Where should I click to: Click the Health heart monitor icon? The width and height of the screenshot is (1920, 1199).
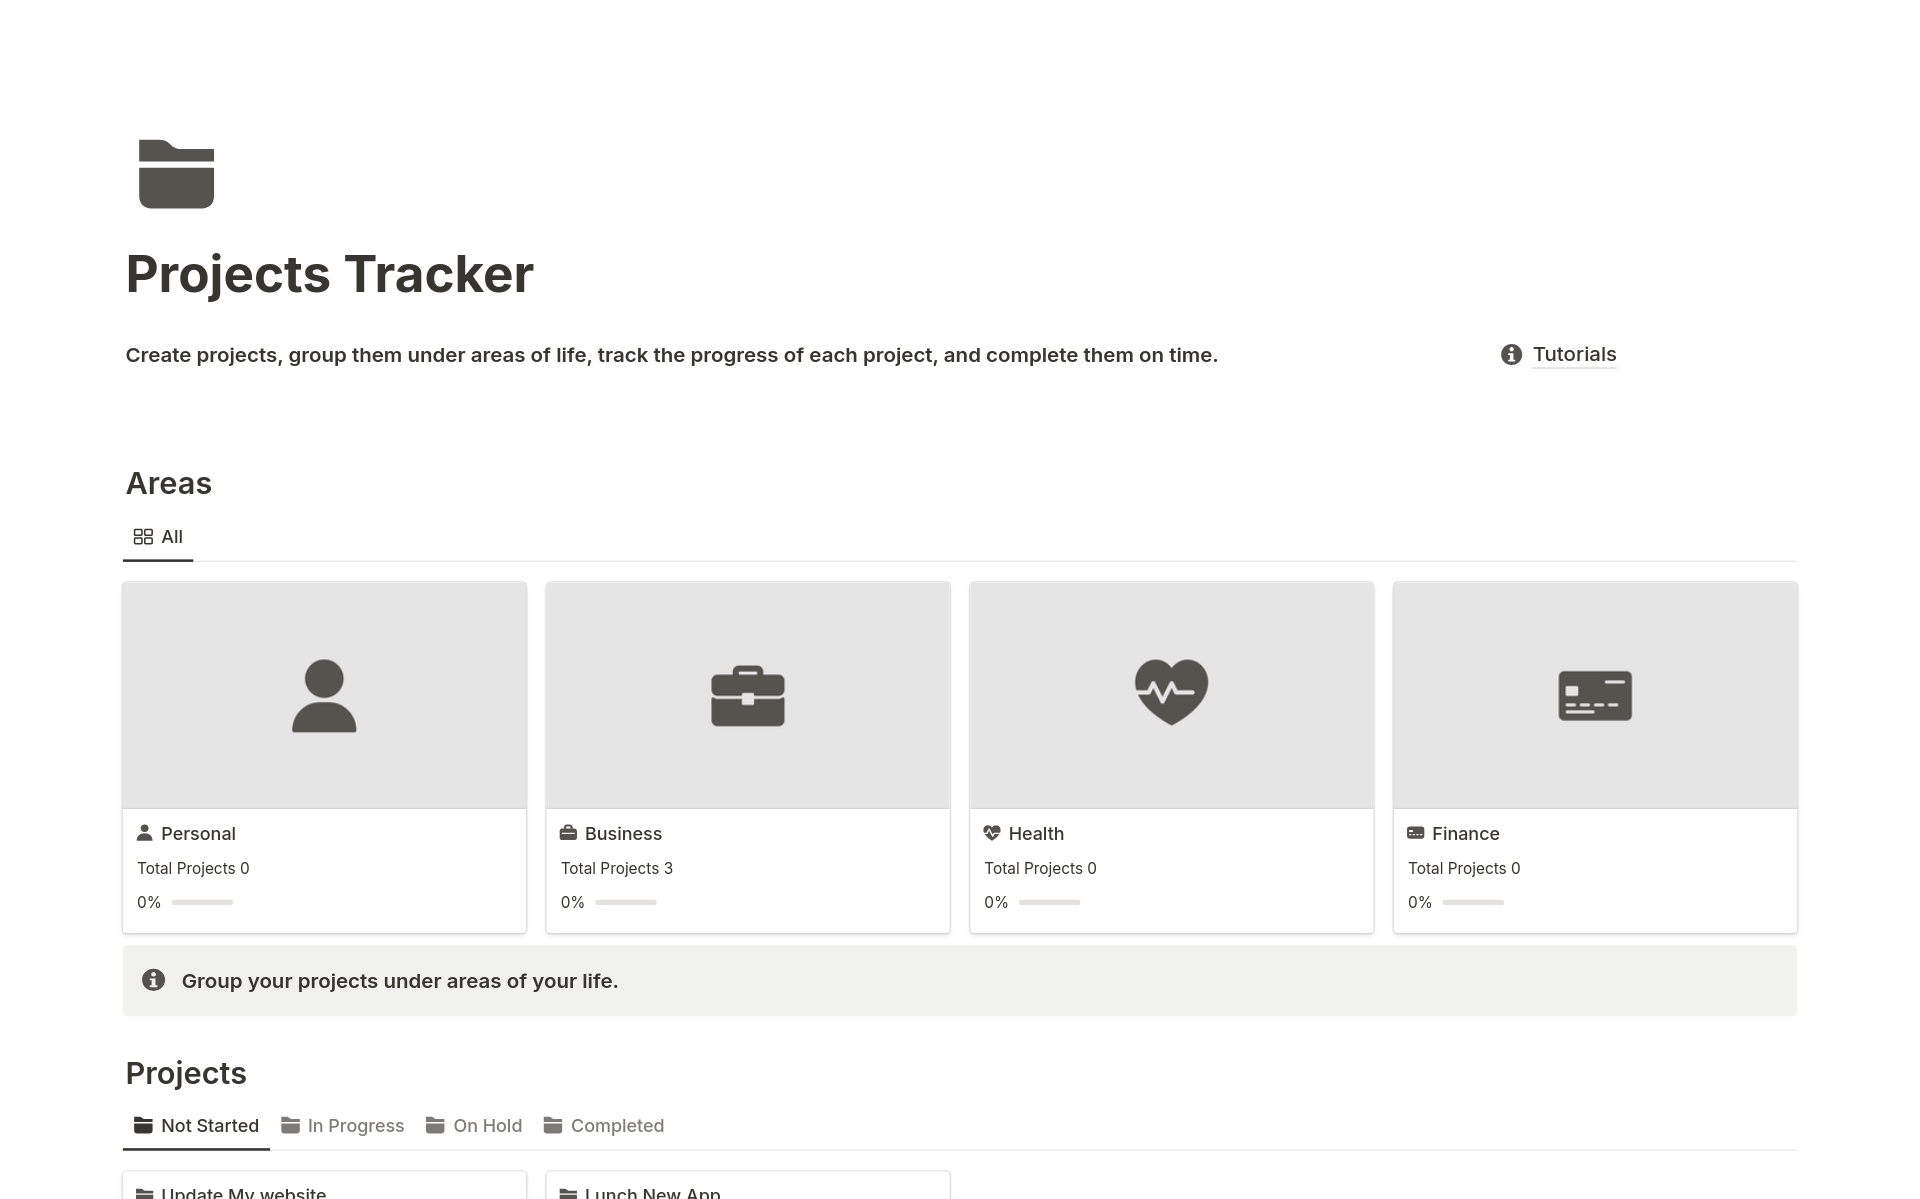[x=1170, y=691]
